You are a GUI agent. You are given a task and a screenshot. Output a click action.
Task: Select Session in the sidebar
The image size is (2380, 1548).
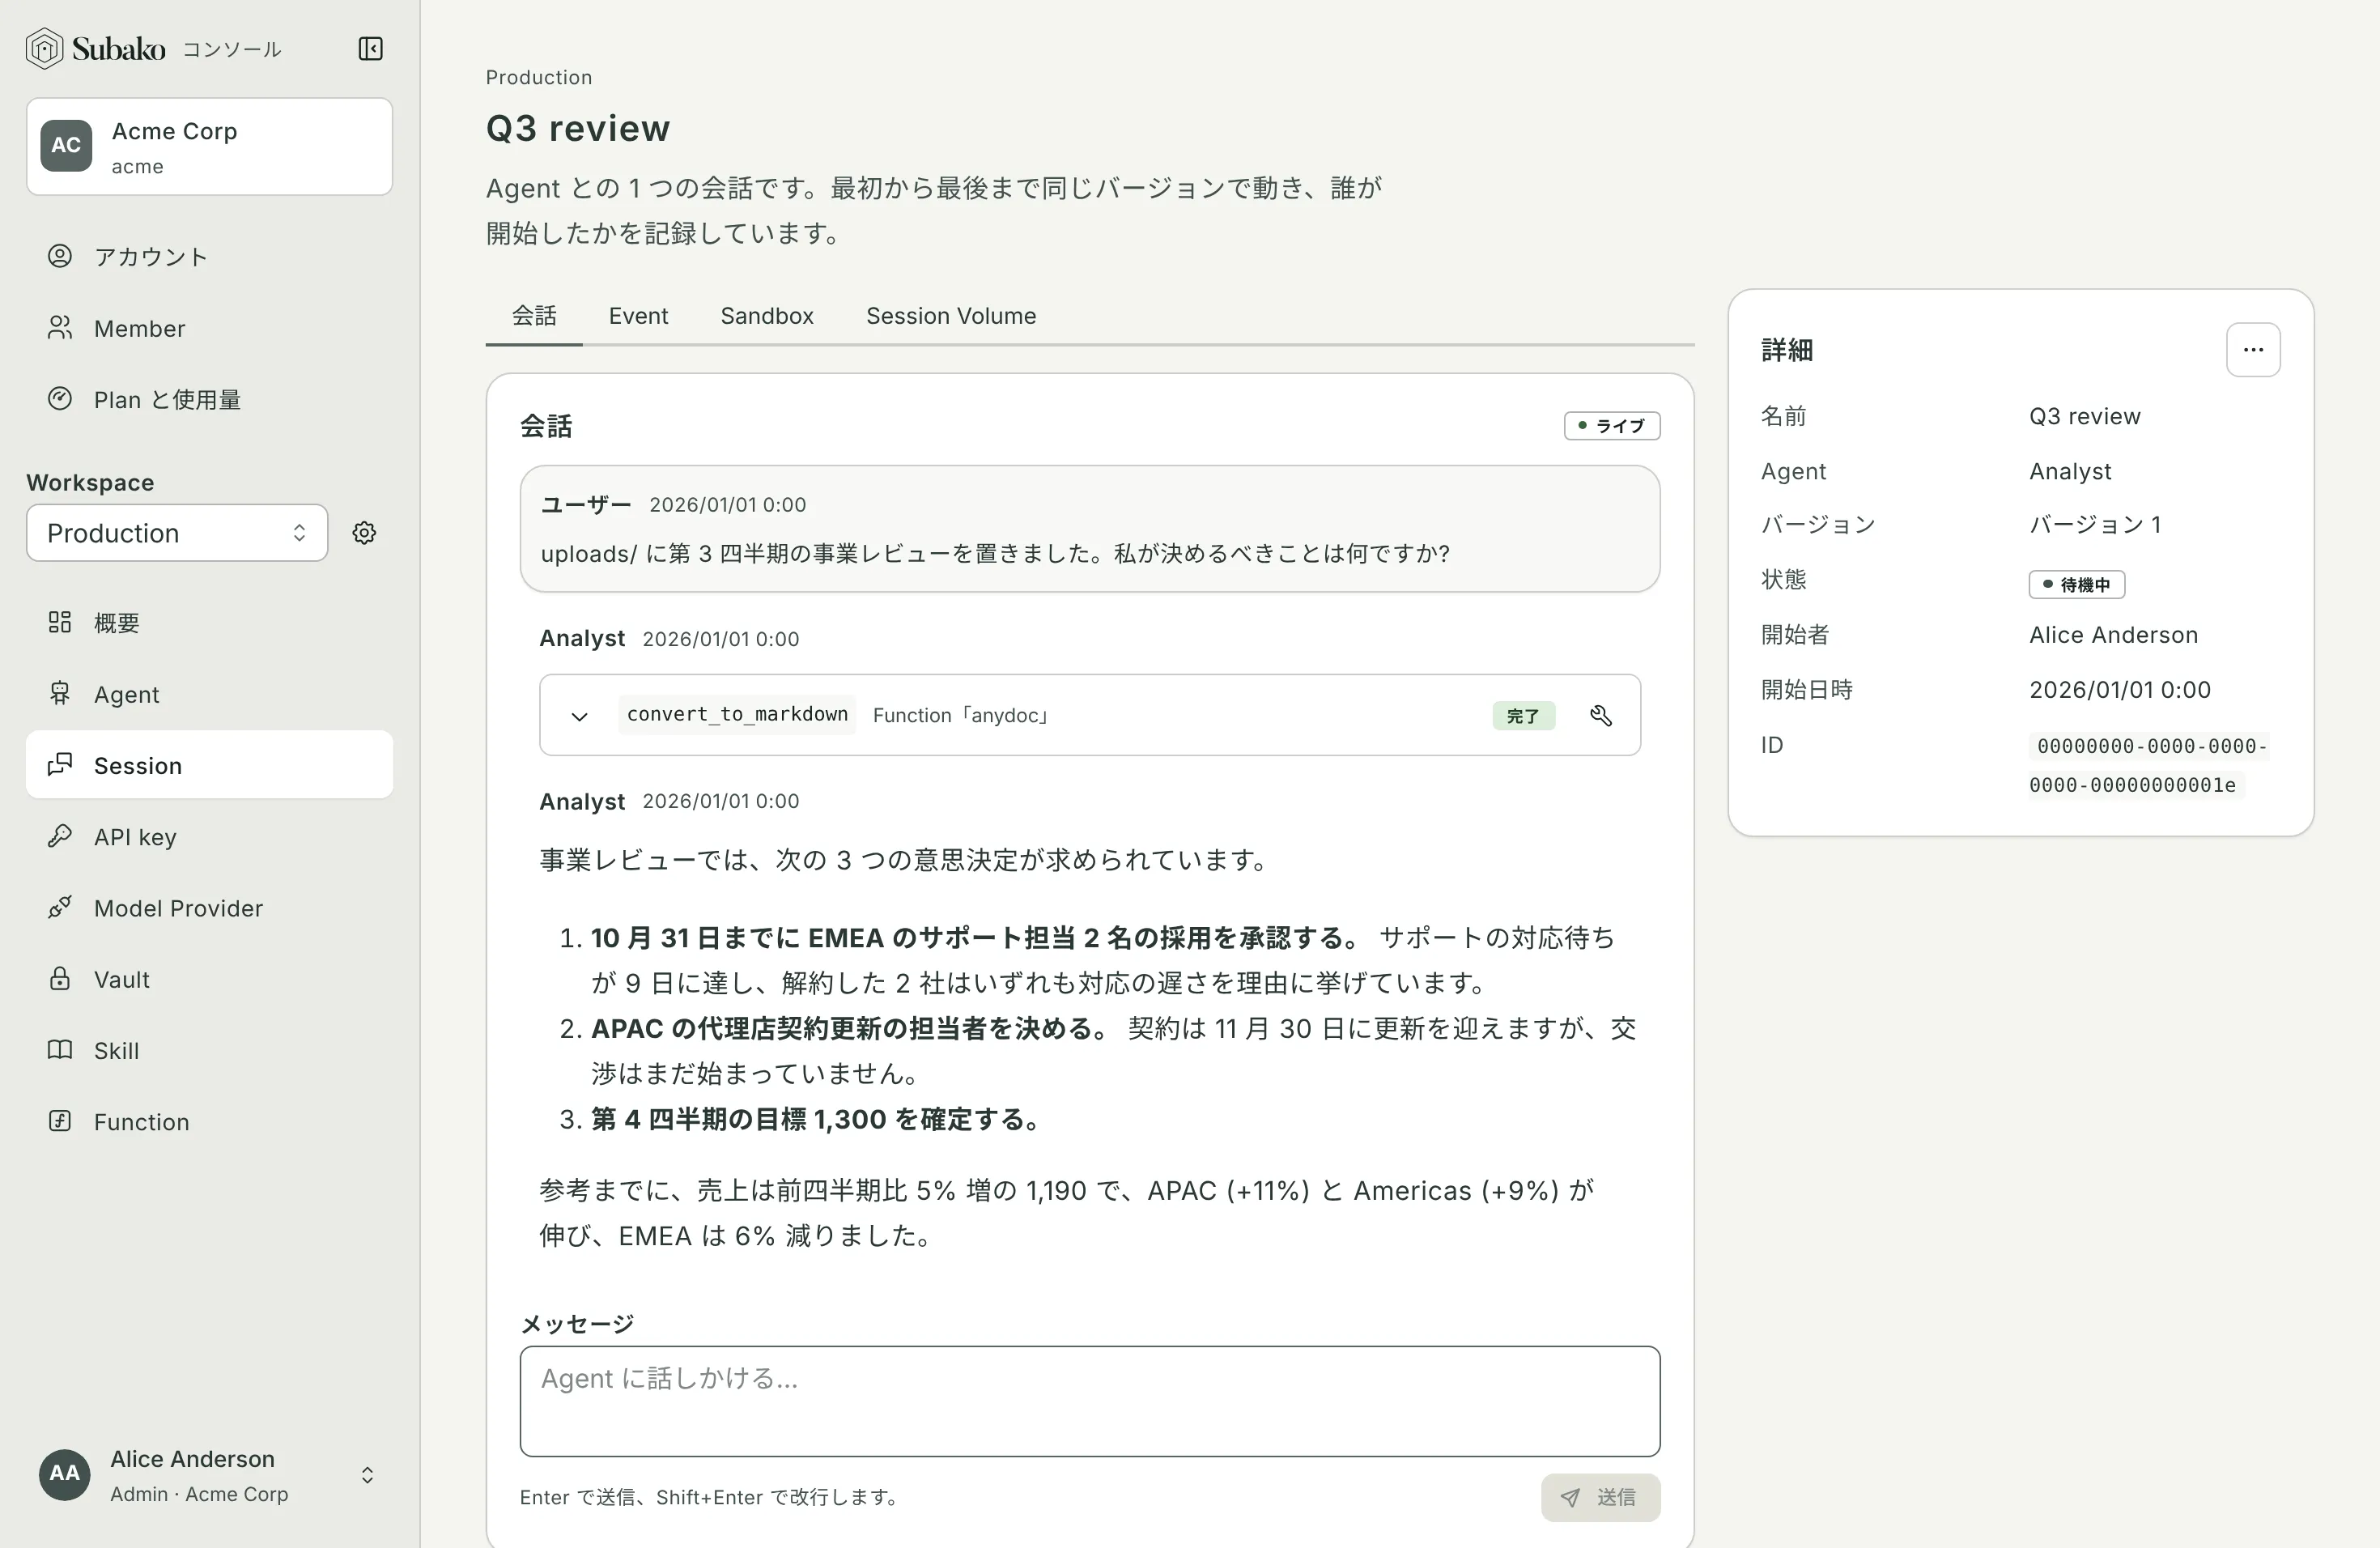(209, 765)
